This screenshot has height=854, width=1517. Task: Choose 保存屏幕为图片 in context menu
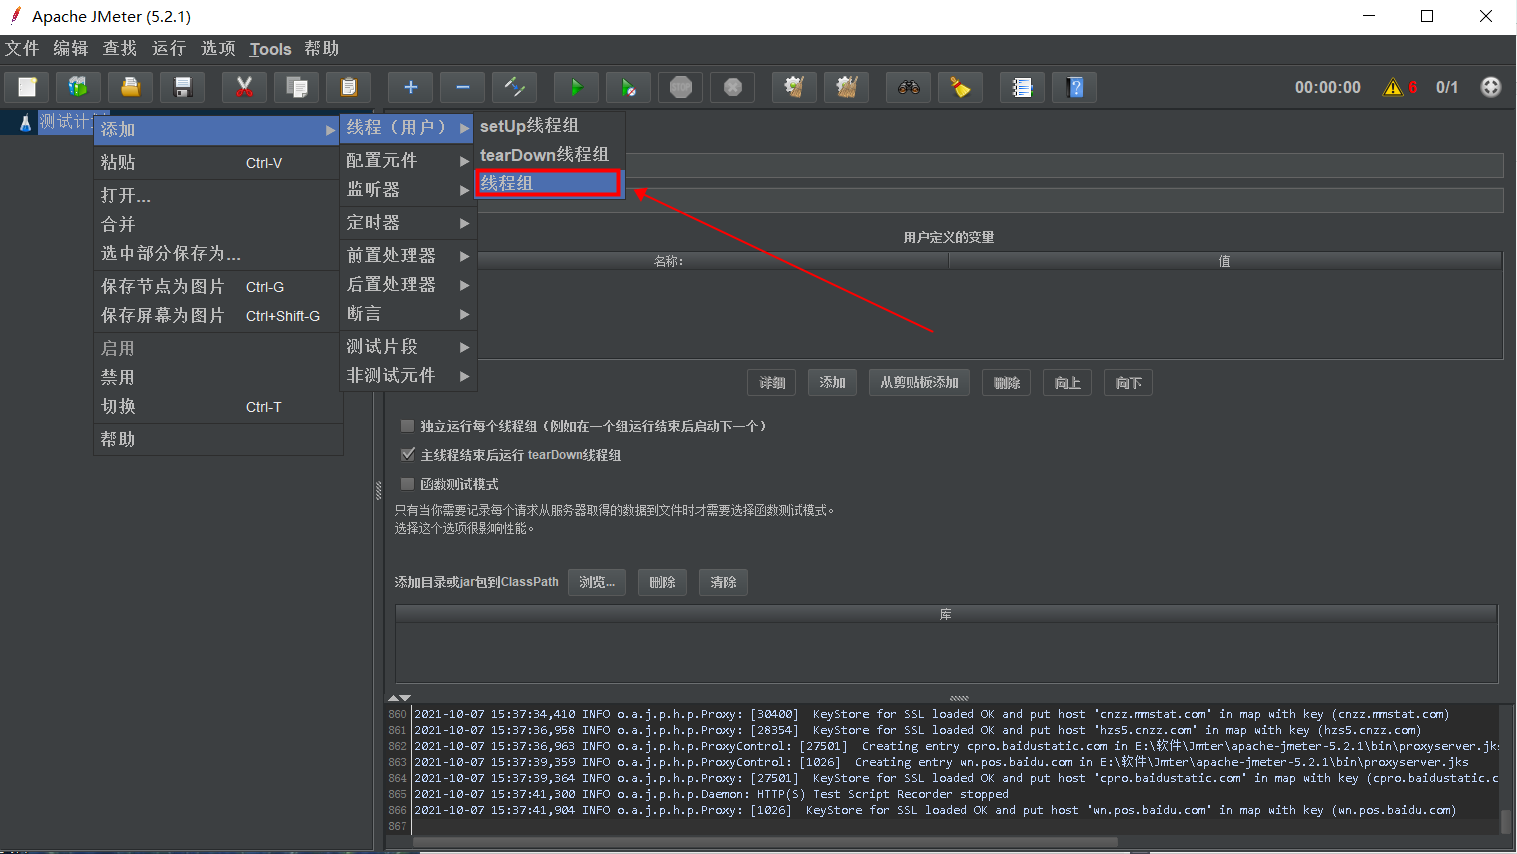tap(218, 315)
